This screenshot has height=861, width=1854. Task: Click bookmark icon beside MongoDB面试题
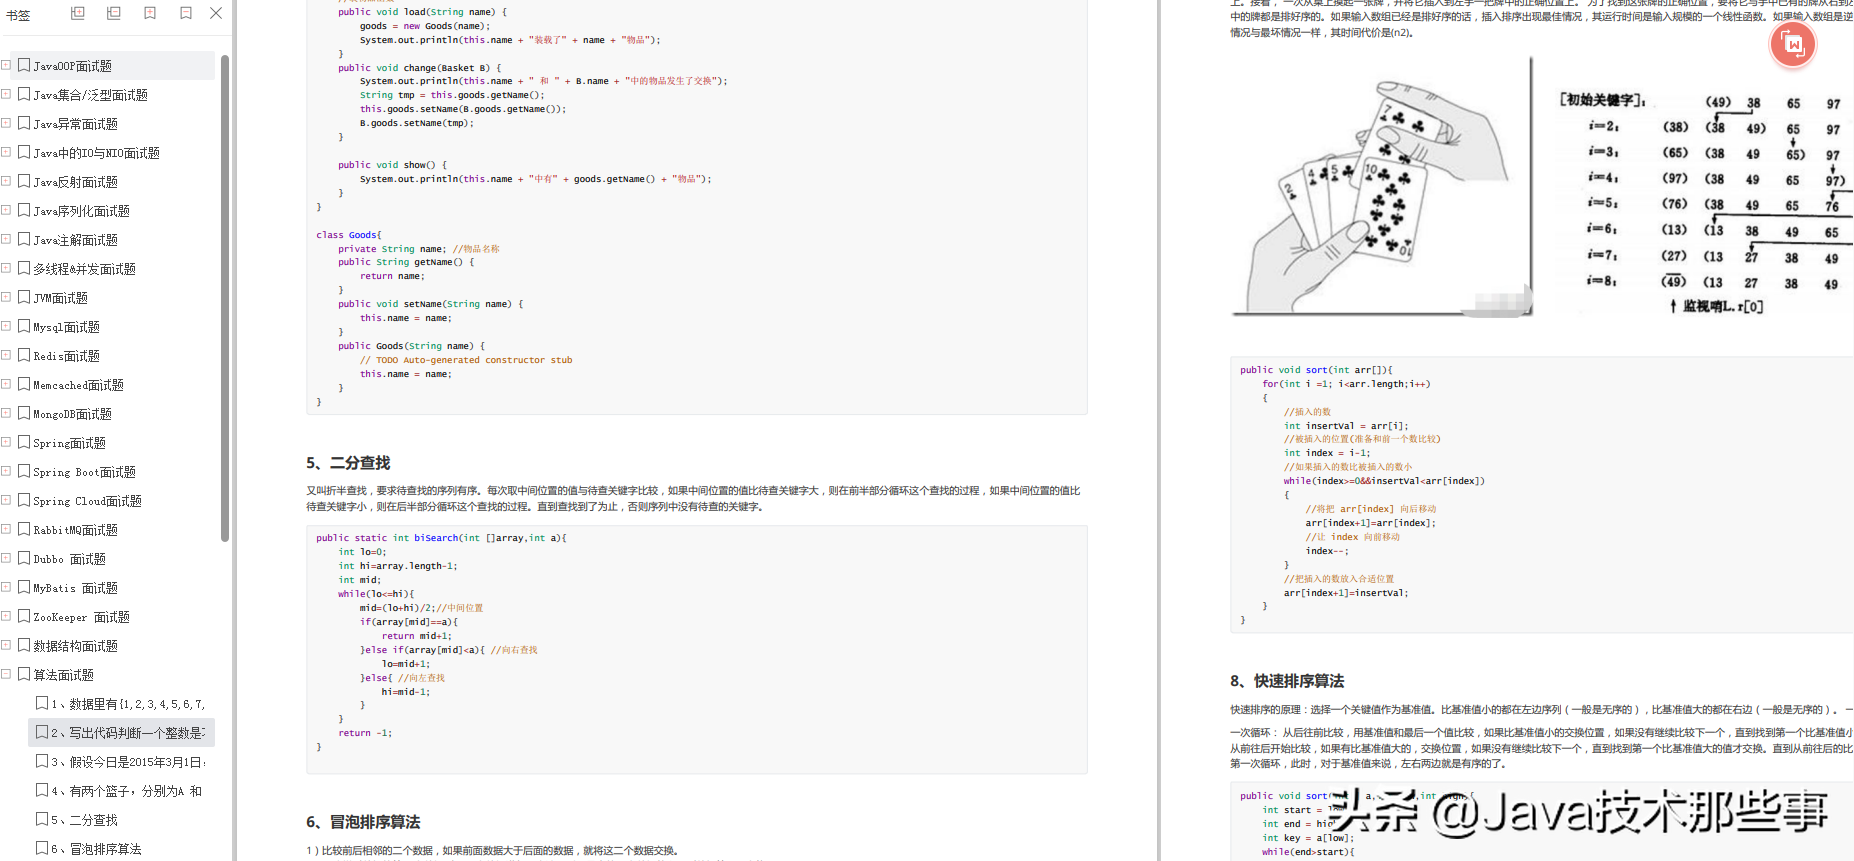(24, 413)
